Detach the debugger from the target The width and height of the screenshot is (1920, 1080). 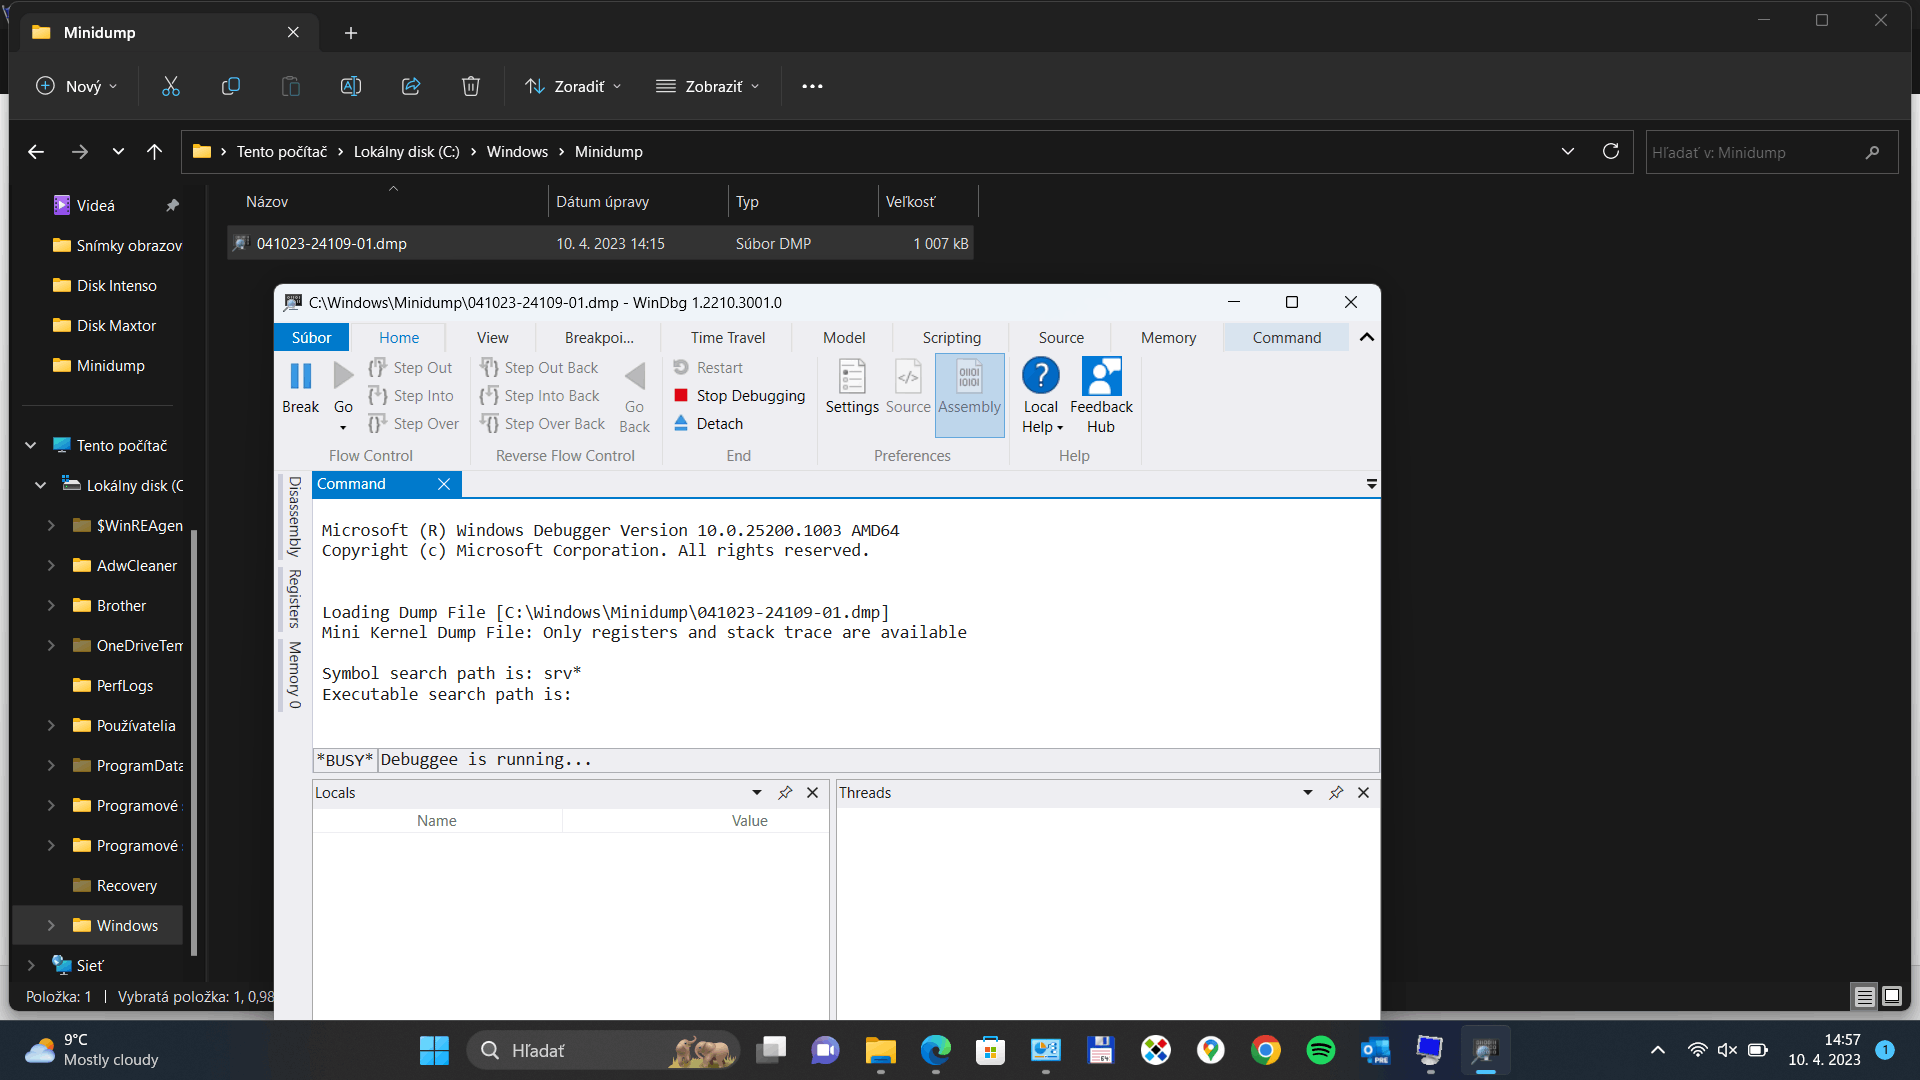[x=709, y=424]
